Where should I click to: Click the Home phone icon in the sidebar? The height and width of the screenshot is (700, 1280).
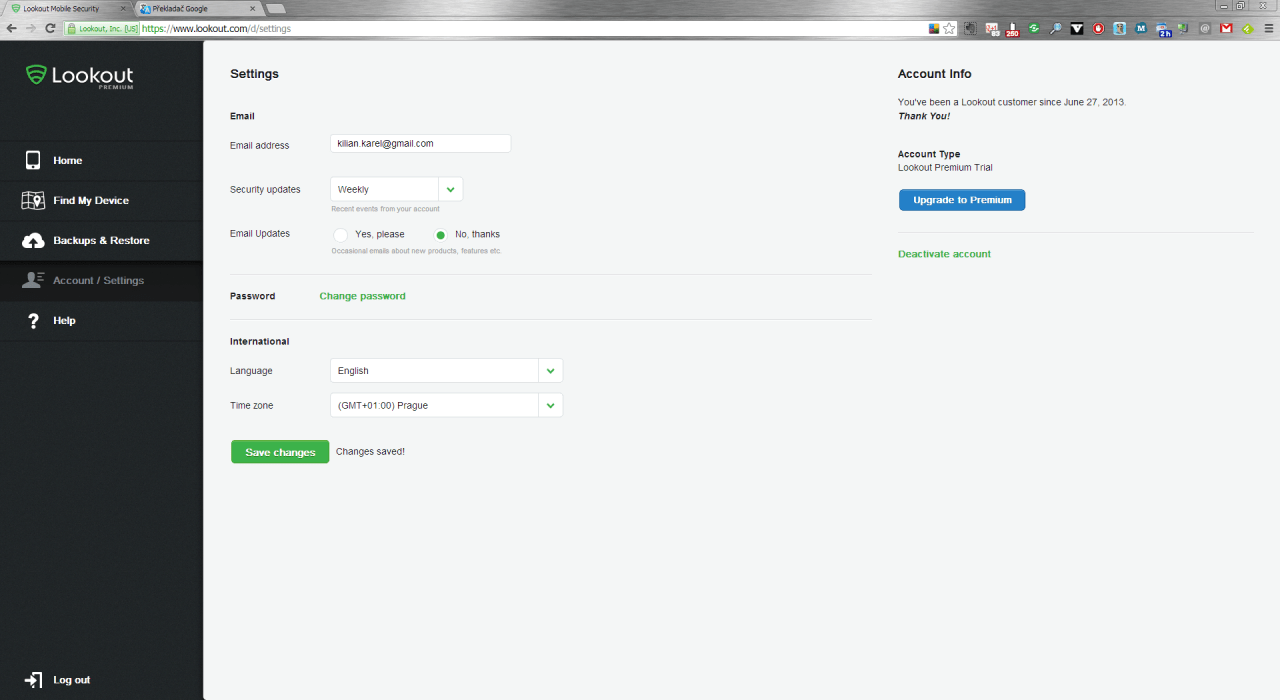coord(33,160)
